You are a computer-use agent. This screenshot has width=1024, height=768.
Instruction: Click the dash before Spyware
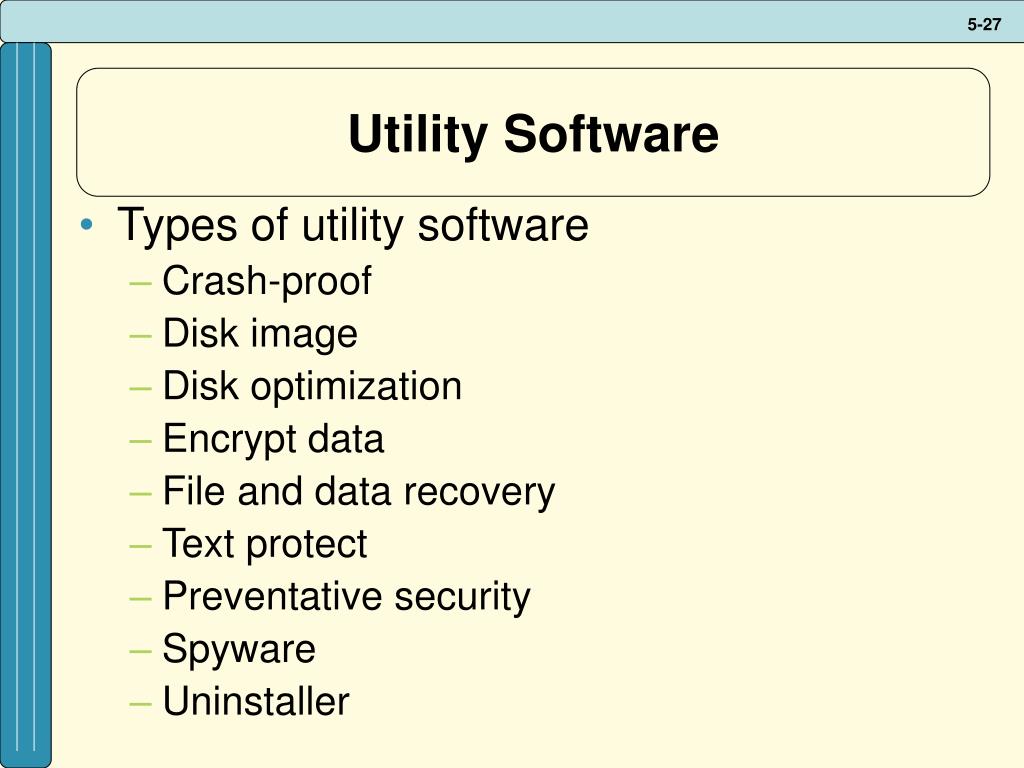pyautogui.click(x=140, y=651)
